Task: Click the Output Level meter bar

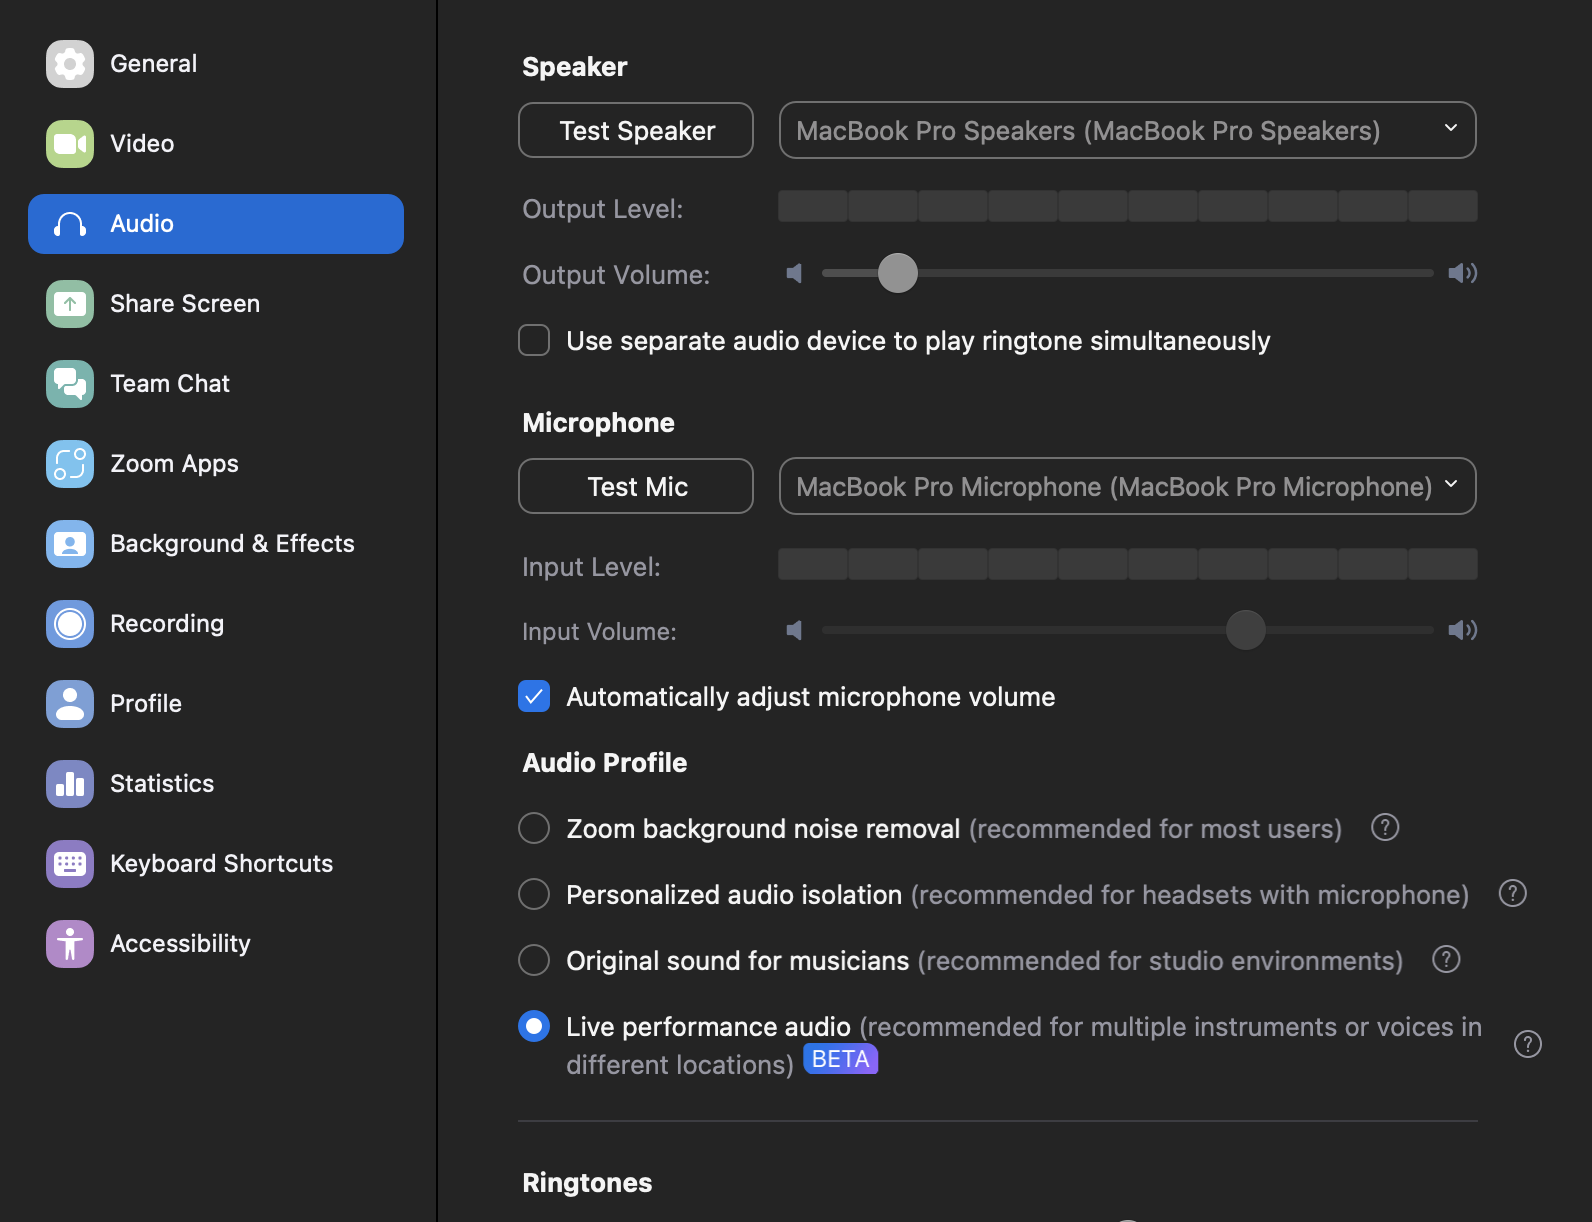Action: [1128, 206]
